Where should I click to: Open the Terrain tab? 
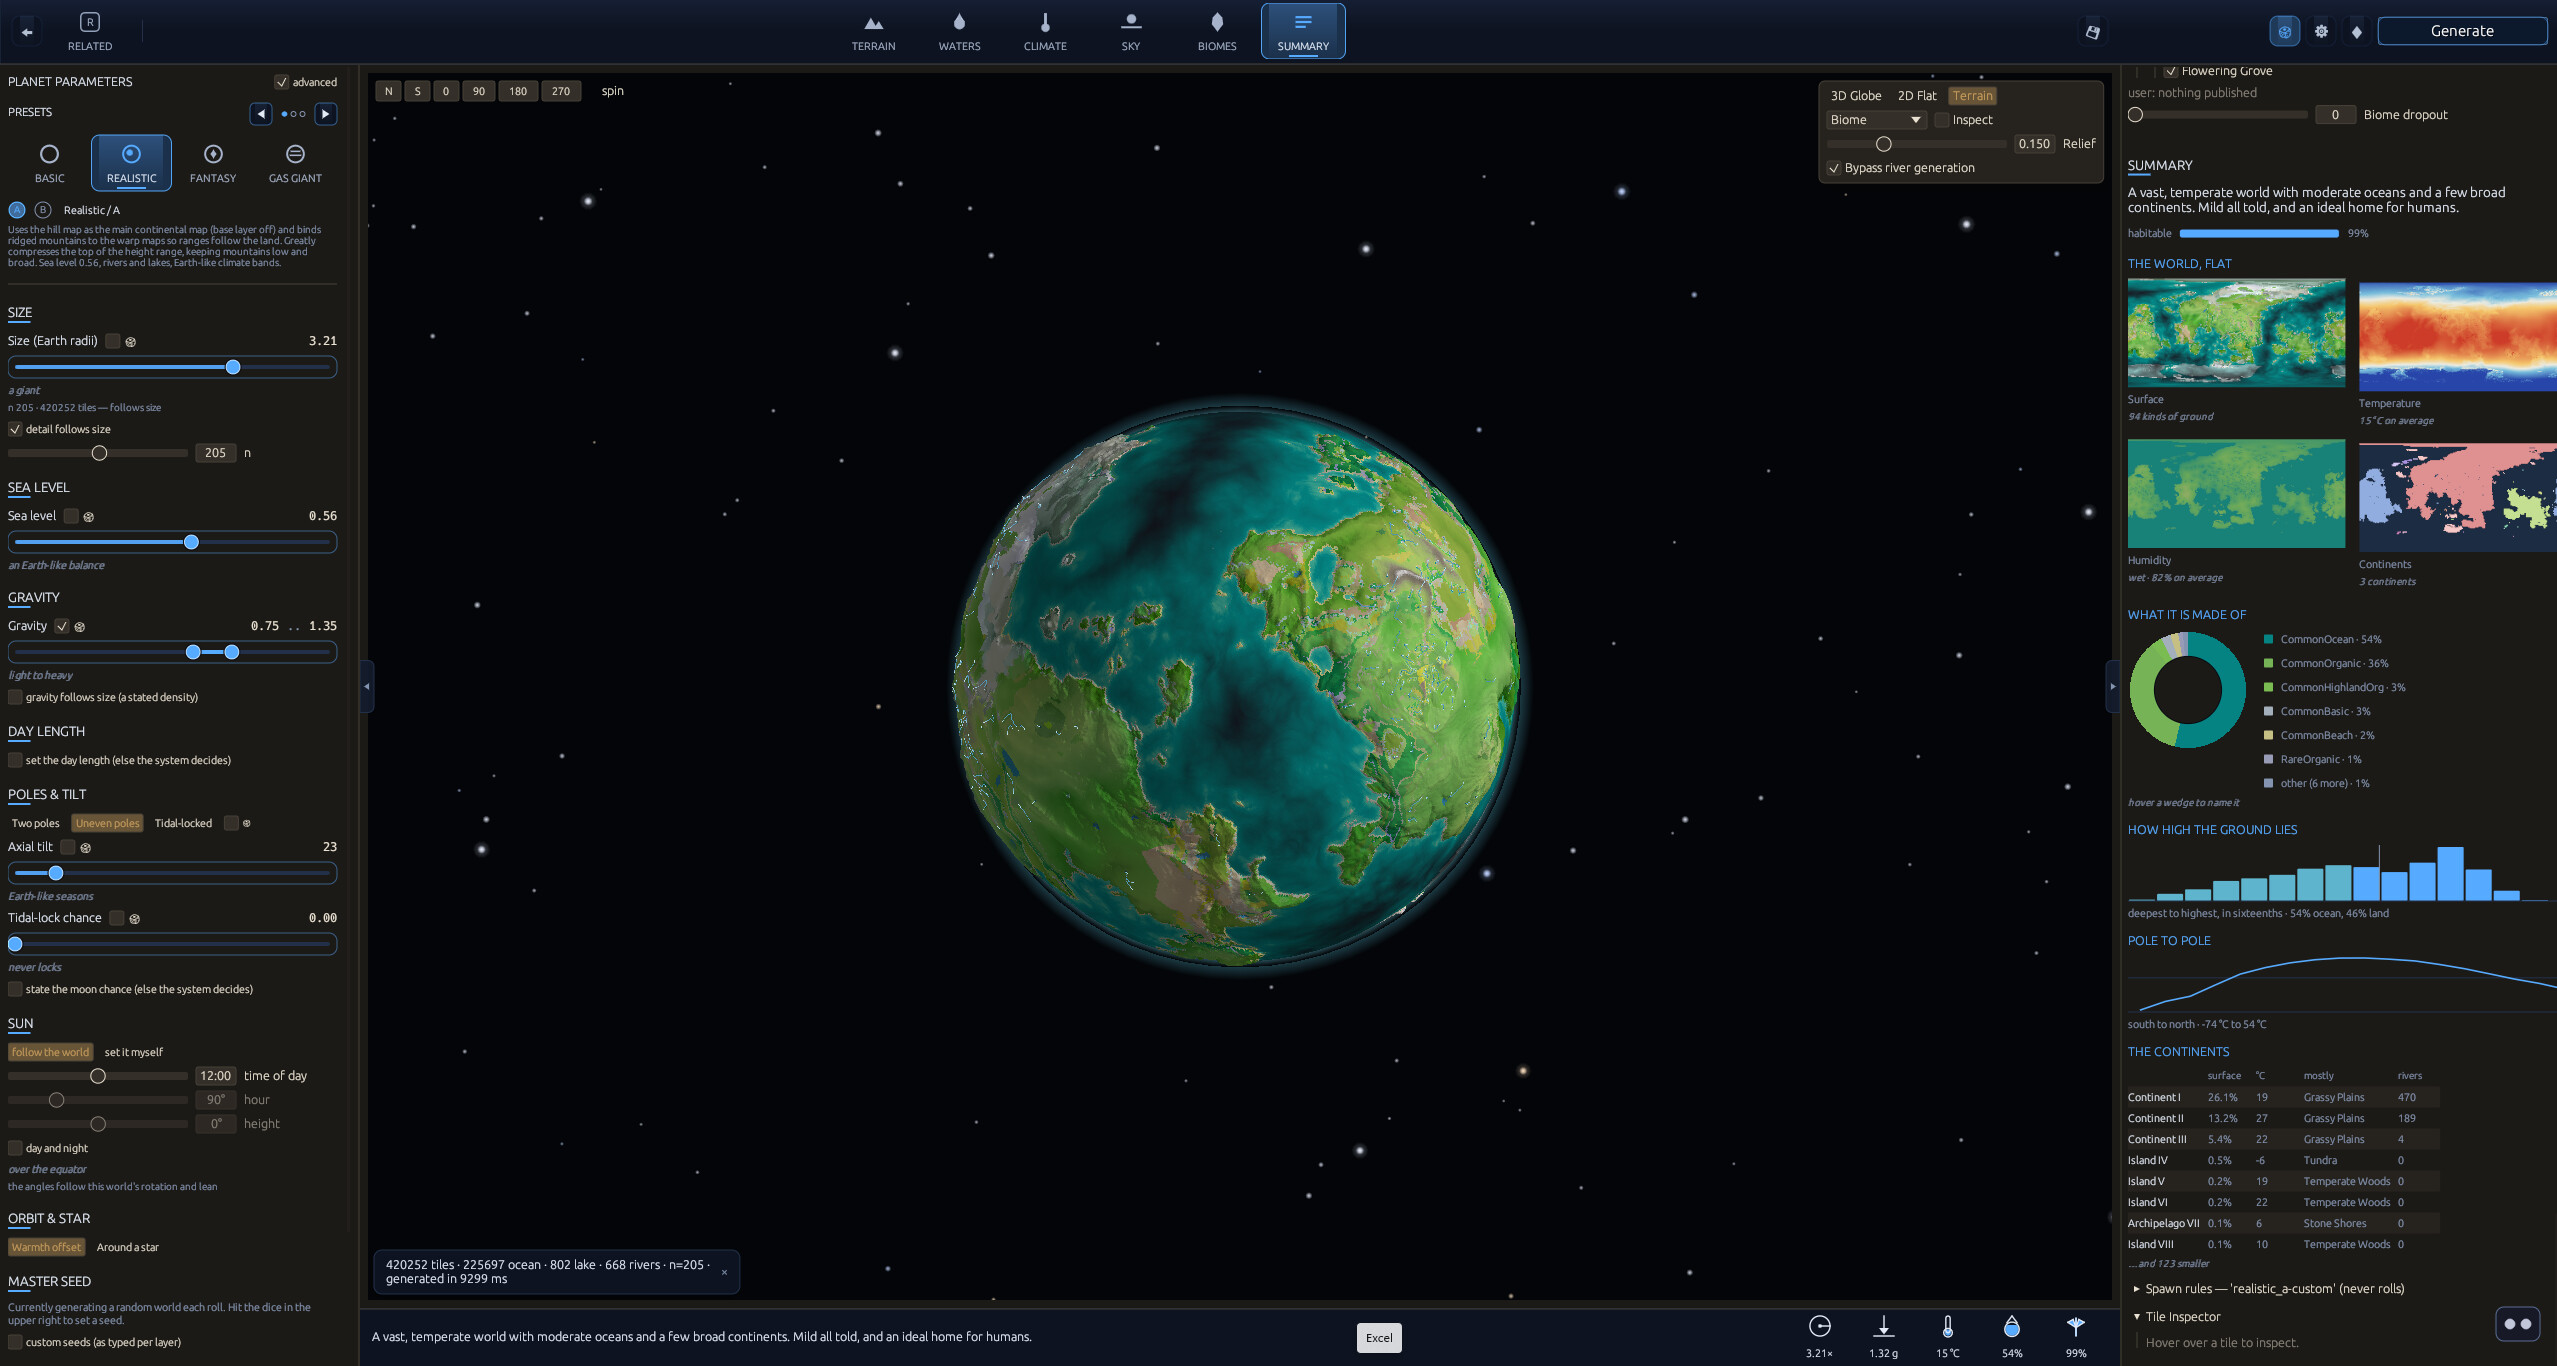tap(873, 32)
